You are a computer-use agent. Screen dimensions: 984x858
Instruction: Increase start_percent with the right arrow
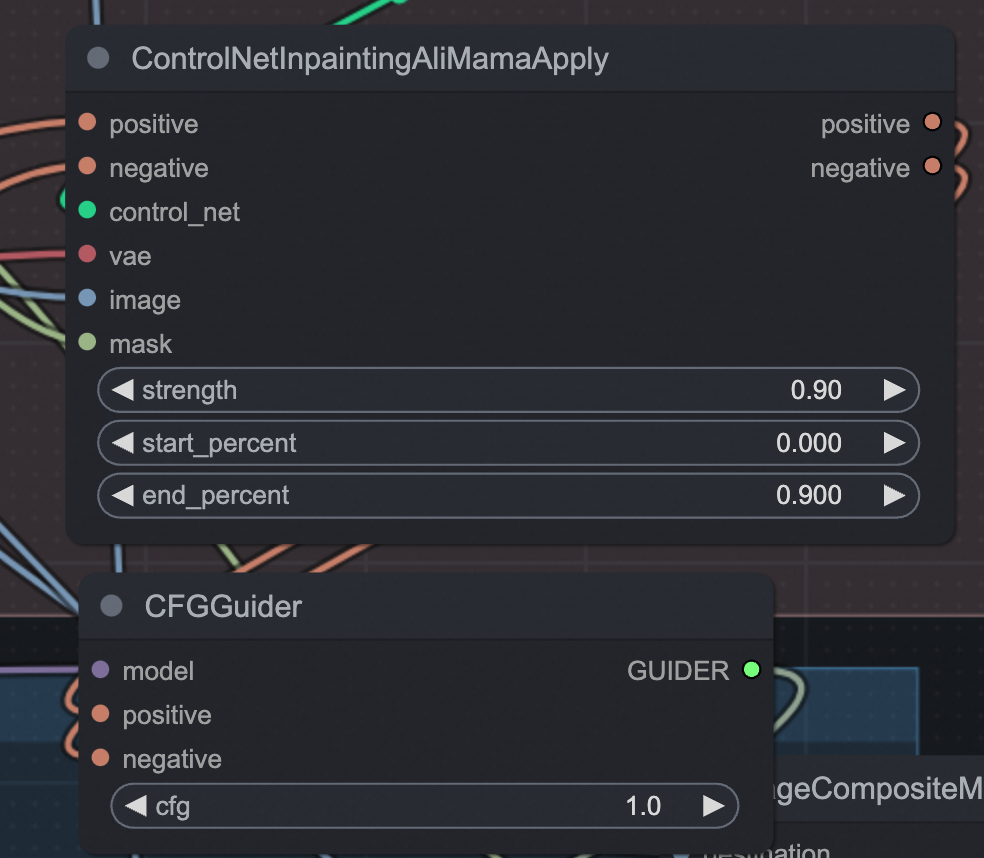point(894,443)
